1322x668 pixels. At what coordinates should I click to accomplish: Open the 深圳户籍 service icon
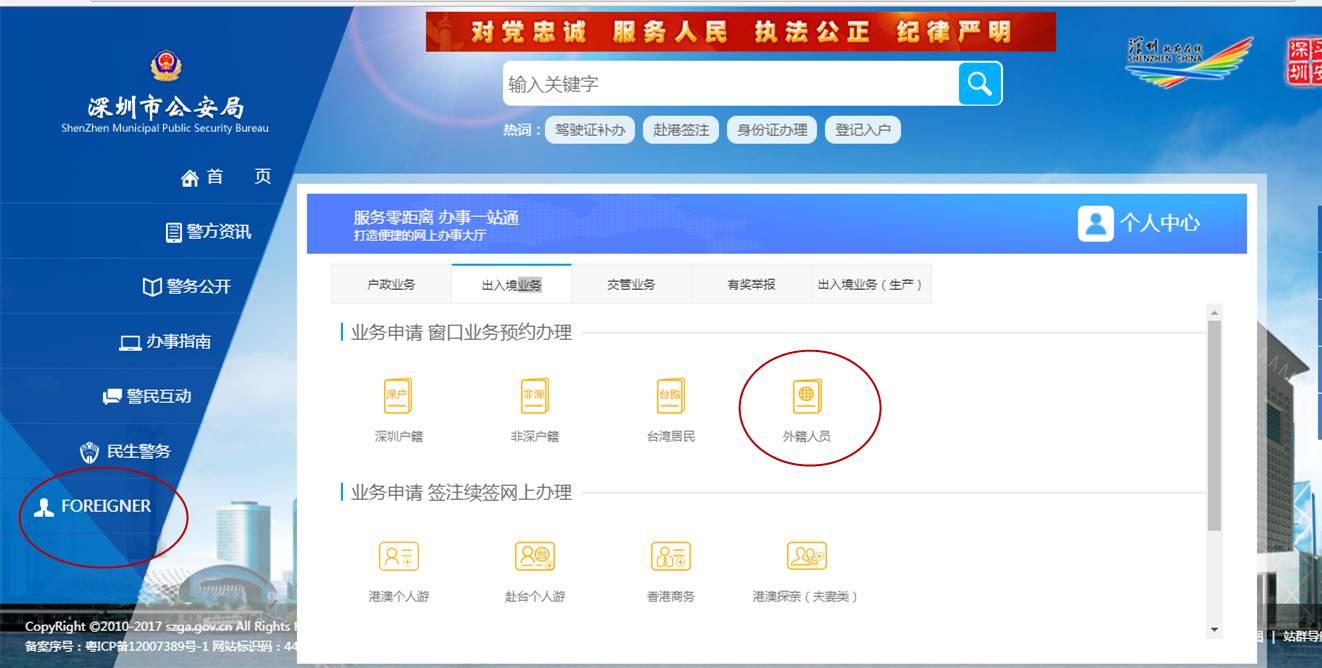tap(397, 396)
